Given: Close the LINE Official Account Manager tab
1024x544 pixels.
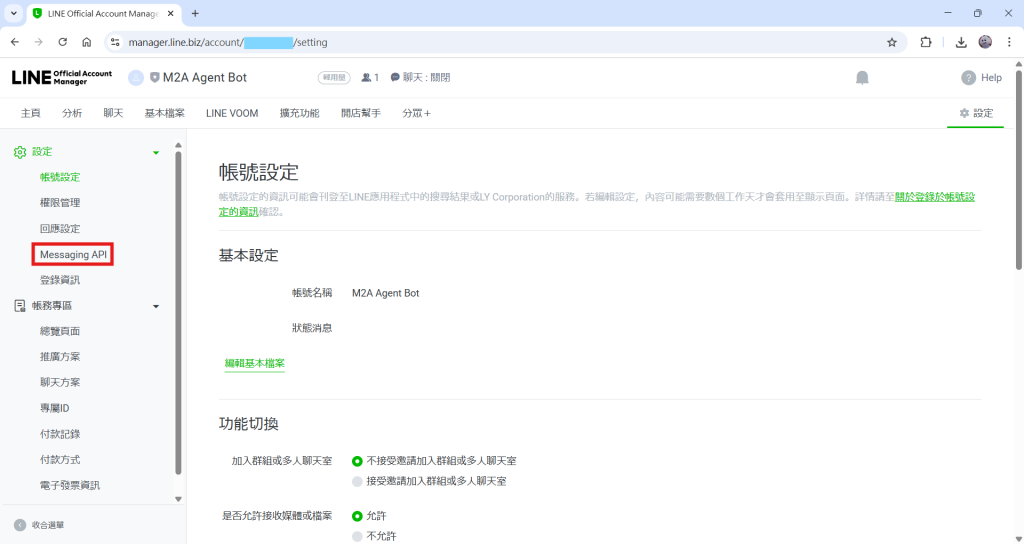Looking at the screenshot, I should (171, 13).
